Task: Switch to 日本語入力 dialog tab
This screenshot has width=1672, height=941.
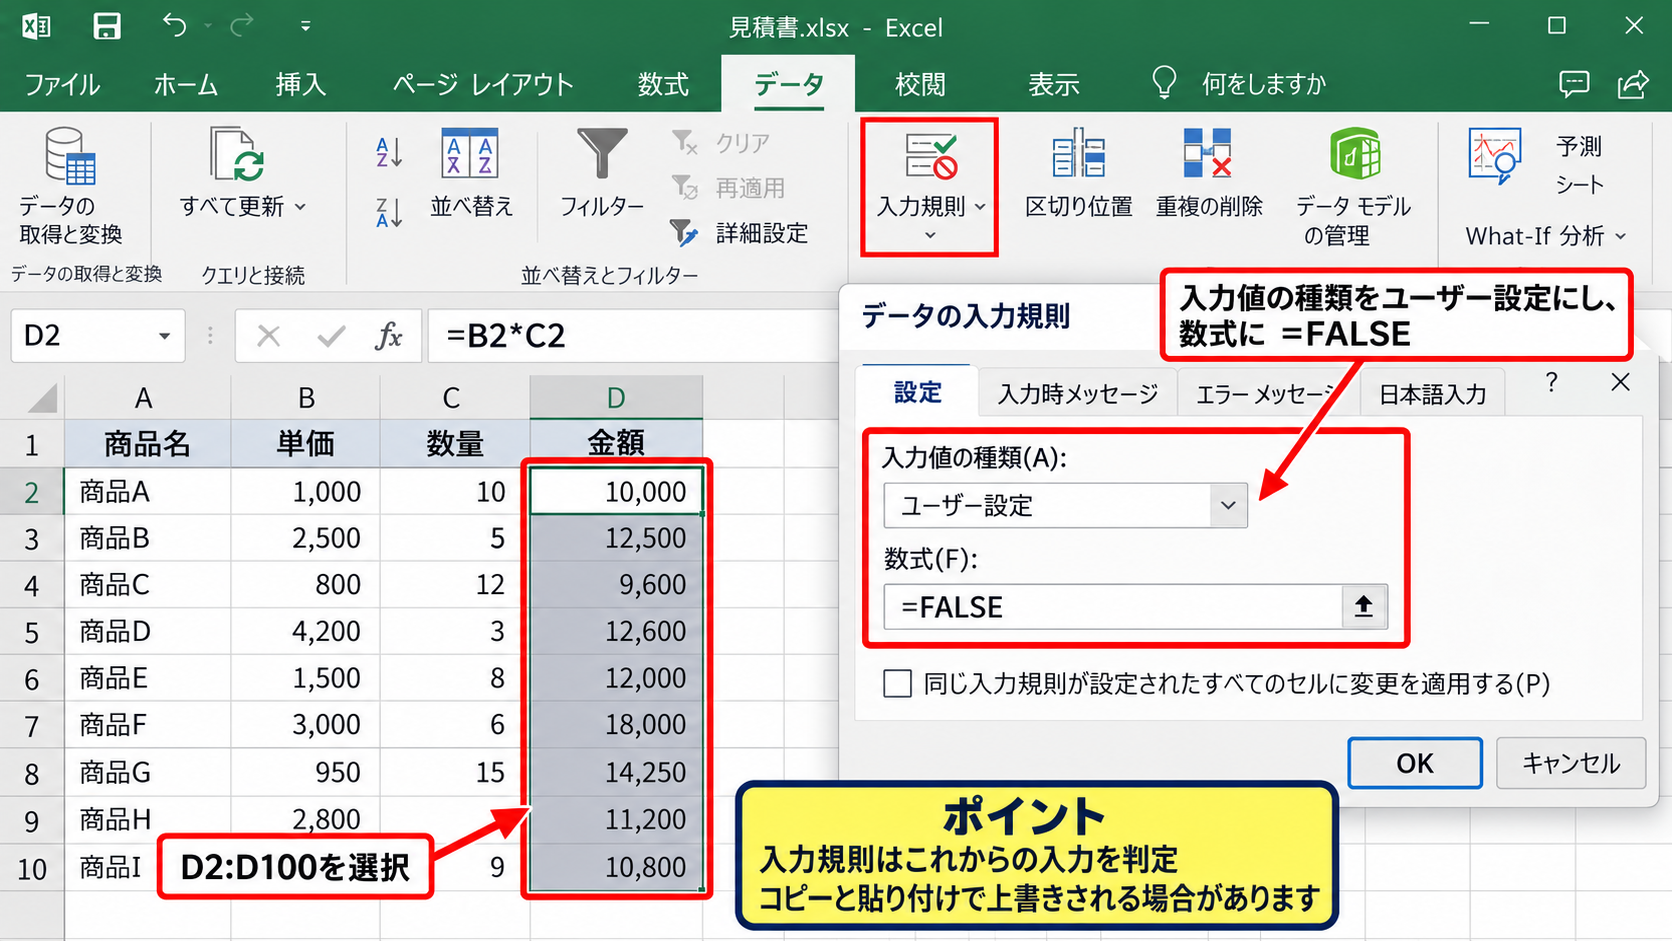Action: (1433, 394)
